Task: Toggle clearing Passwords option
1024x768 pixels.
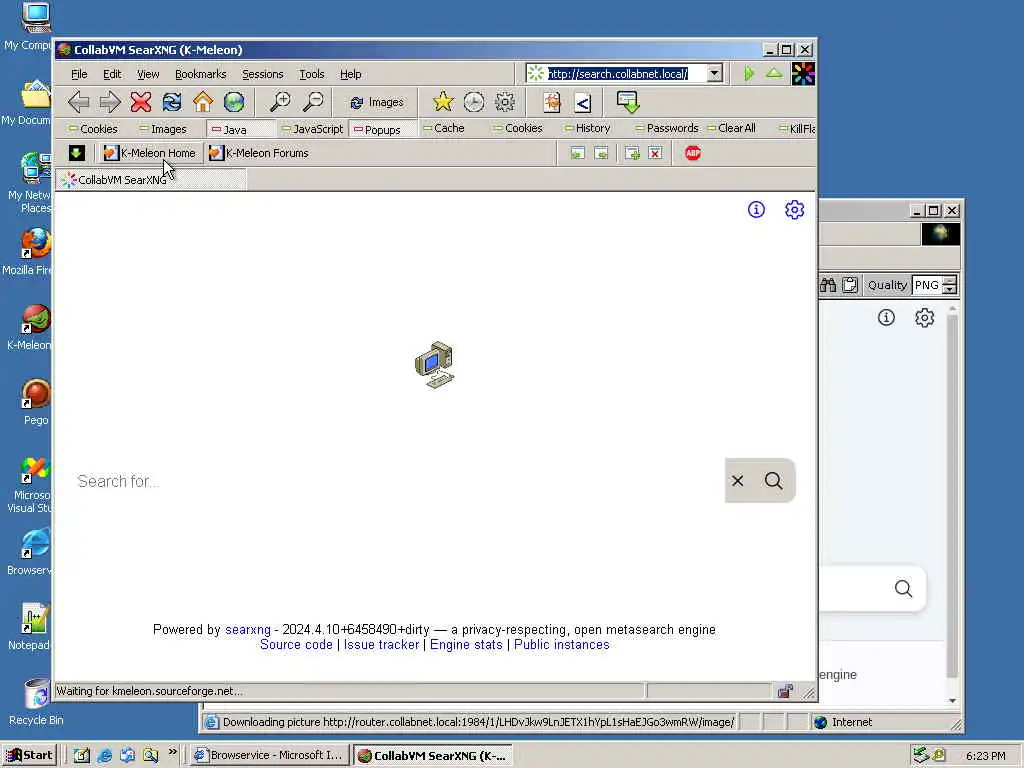Action: tap(667, 129)
